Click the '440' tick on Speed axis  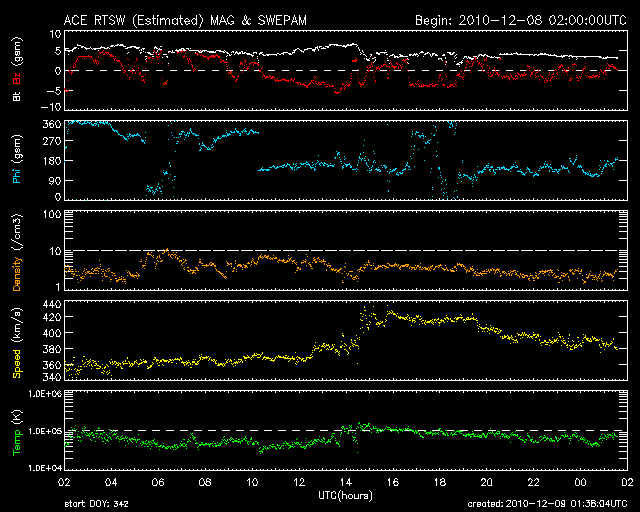click(x=52, y=304)
